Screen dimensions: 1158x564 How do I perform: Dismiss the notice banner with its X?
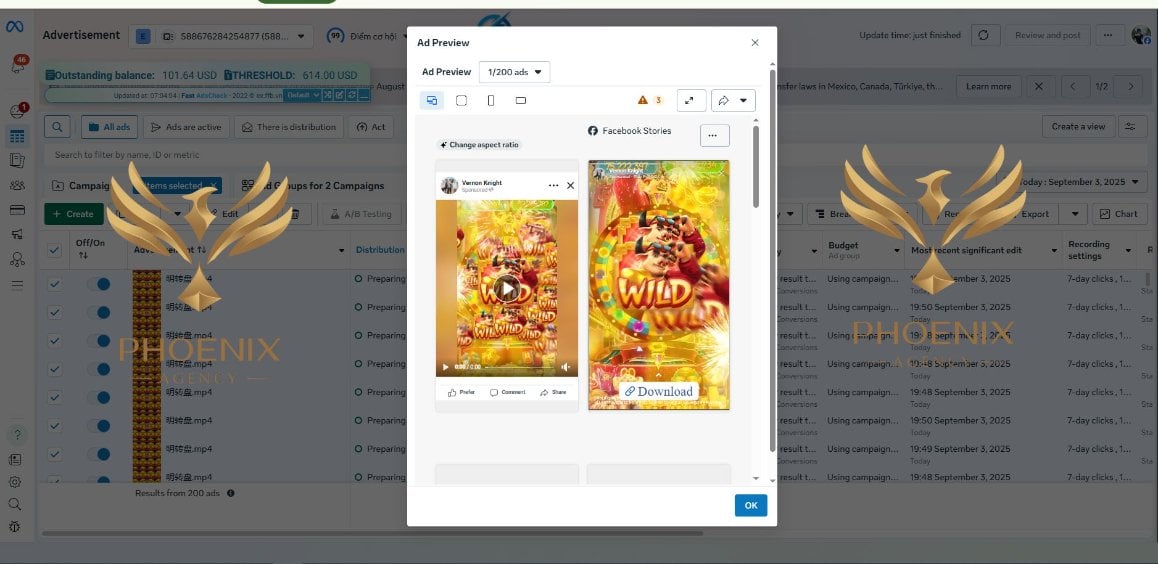coord(1039,86)
